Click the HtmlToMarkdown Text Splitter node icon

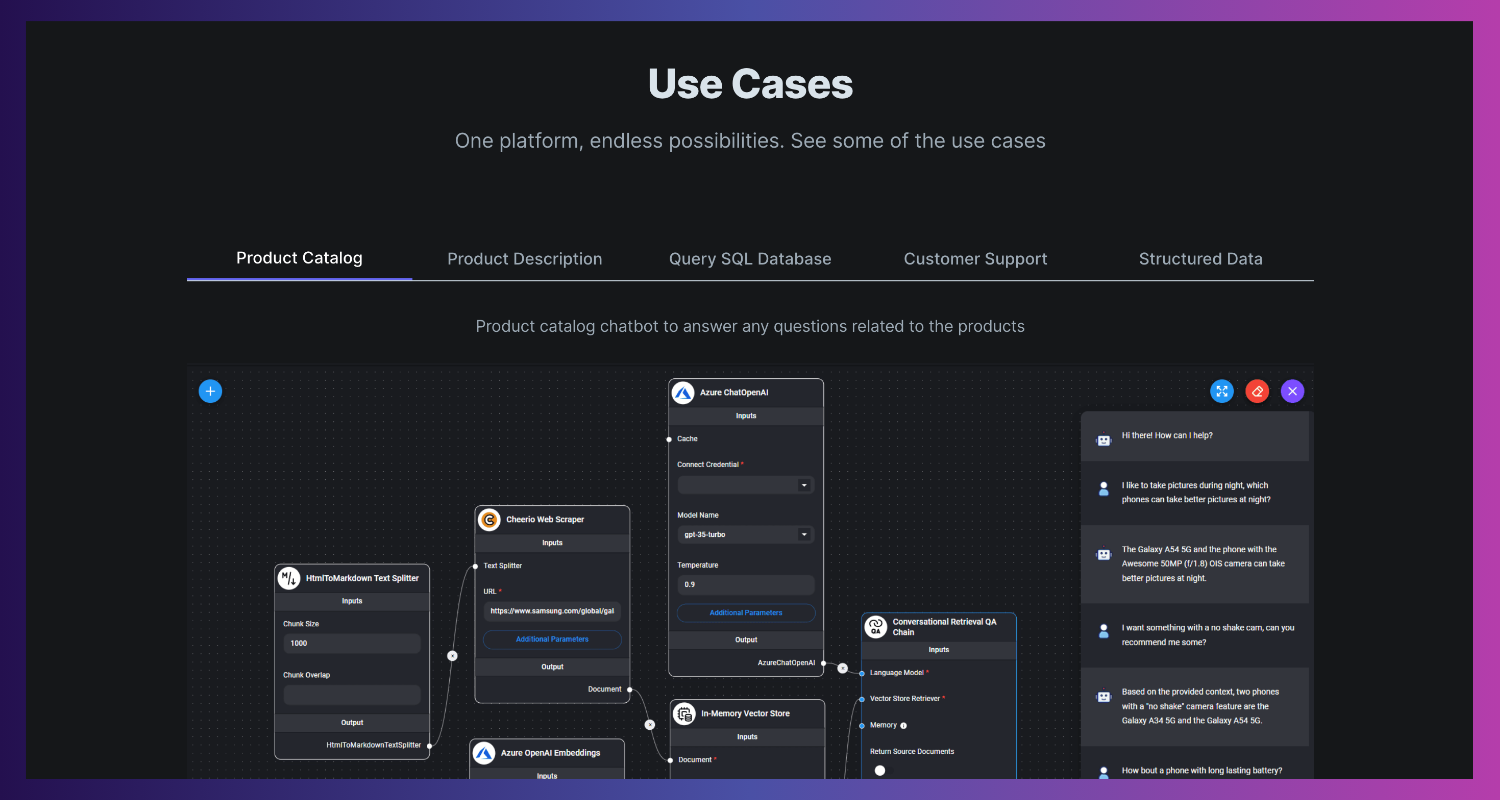click(291, 578)
